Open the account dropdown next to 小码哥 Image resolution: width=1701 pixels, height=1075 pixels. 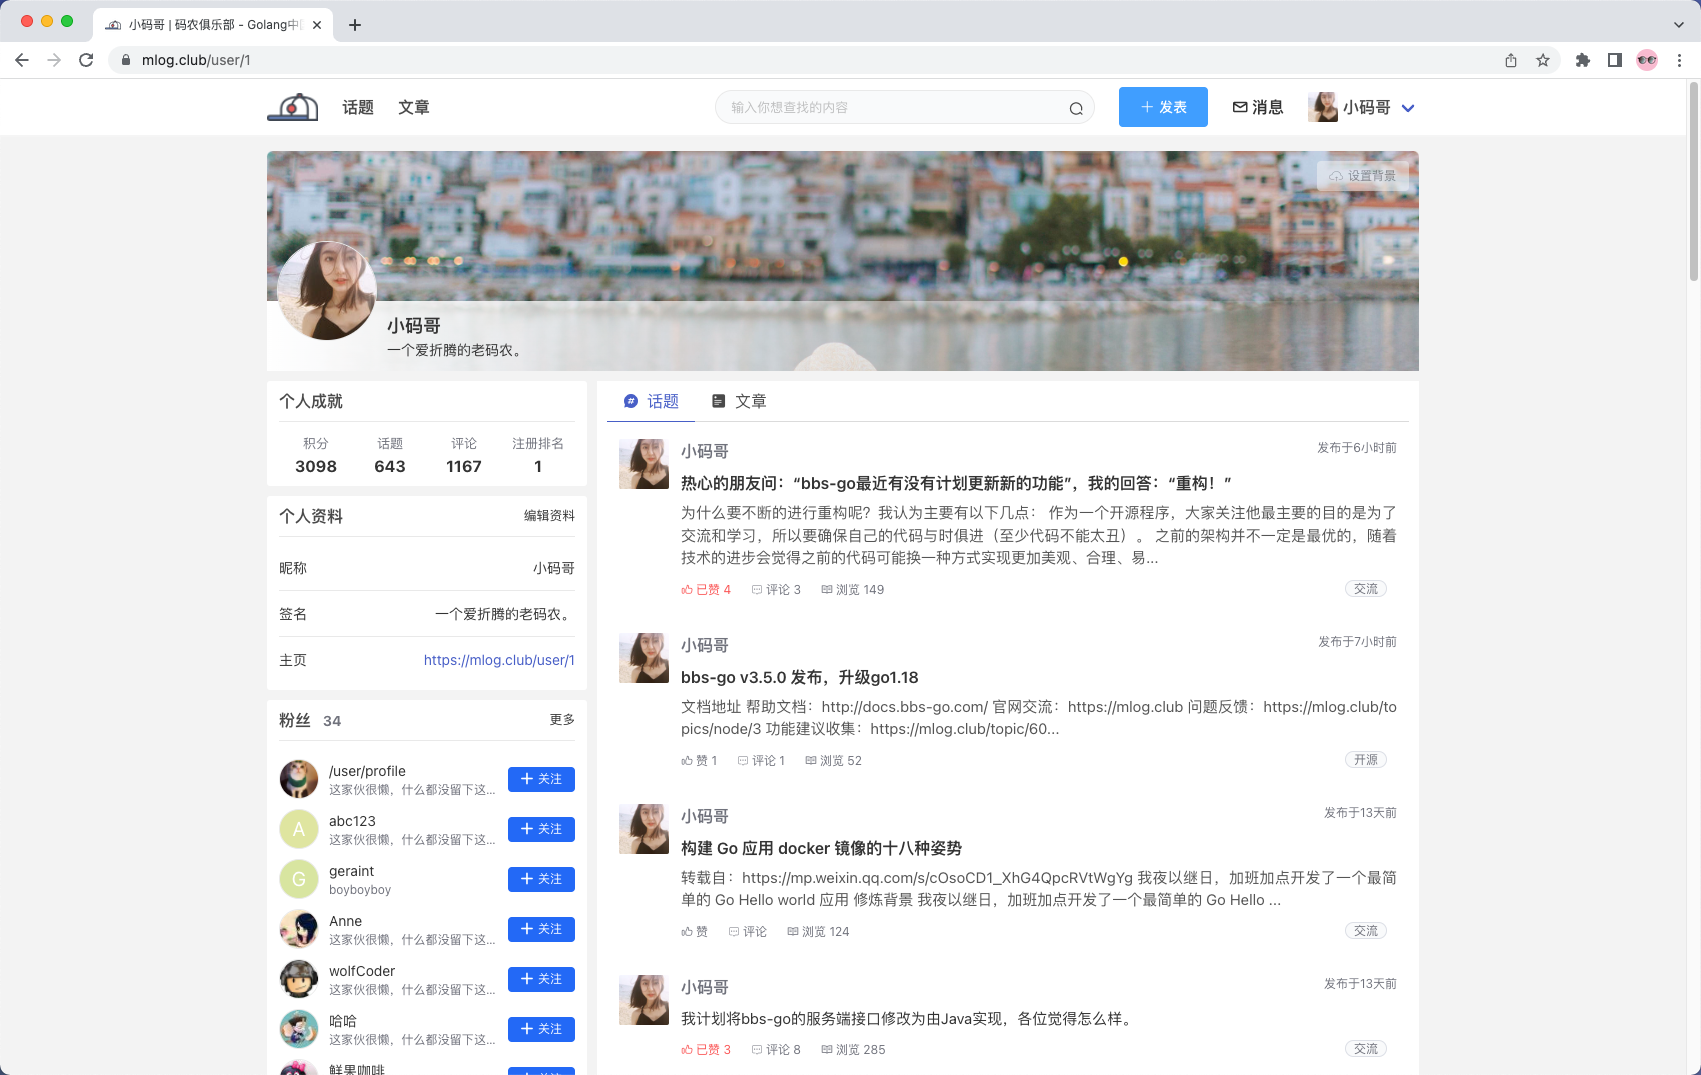tap(1408, 107)
